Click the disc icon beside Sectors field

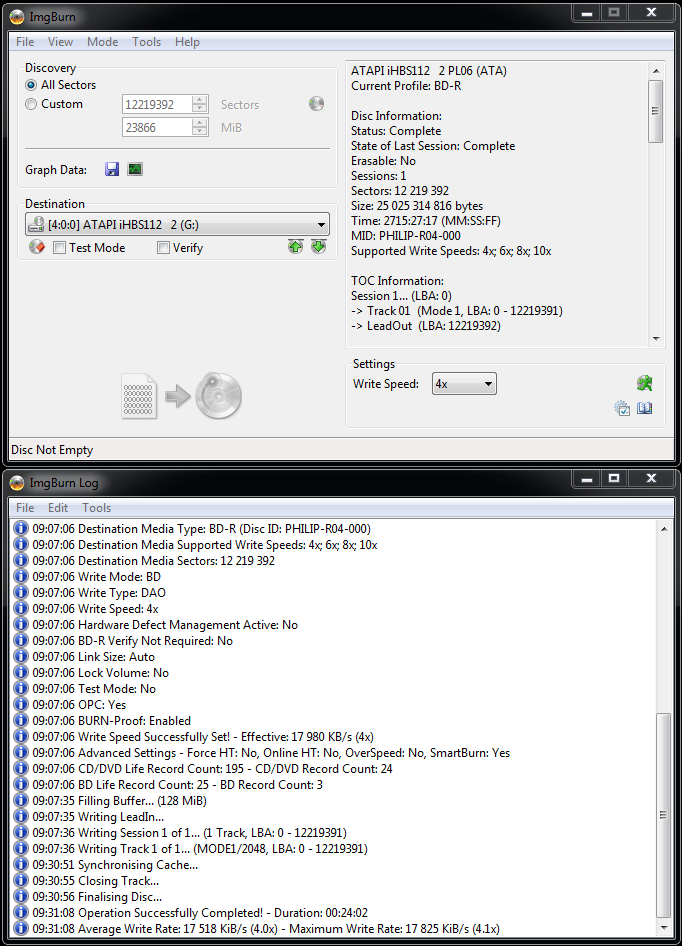click(316, 104)
